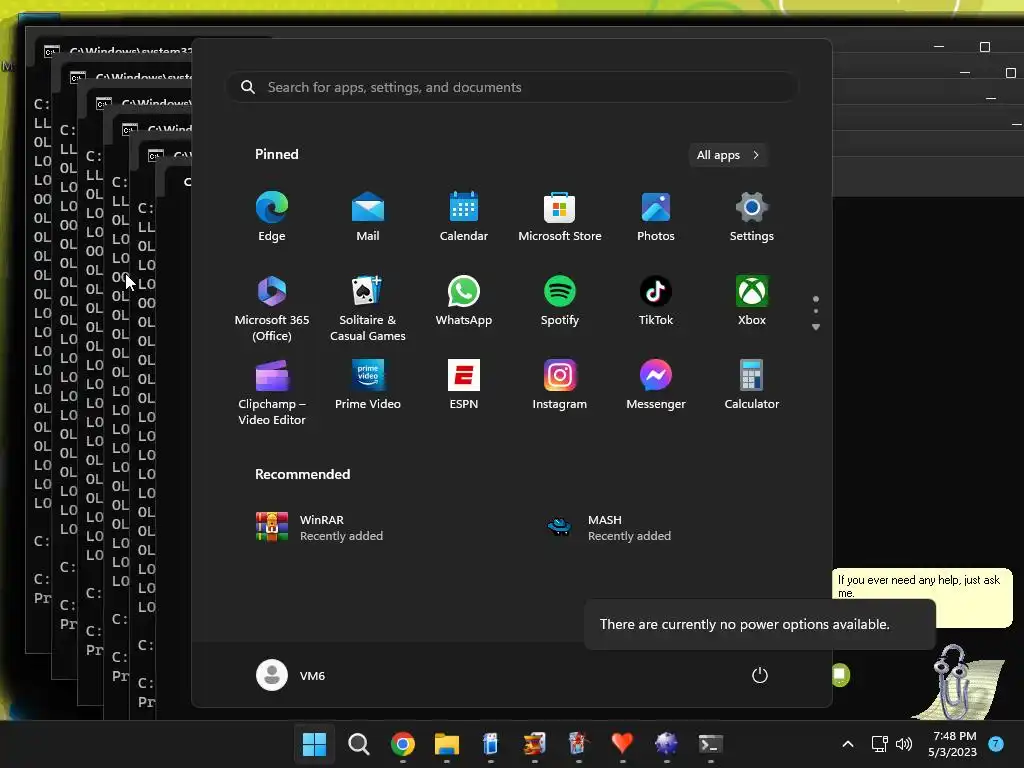This screenshot has height=768, width=1024.
Task: Click the no power options tooltip
Action: click(x=760, y=624)
